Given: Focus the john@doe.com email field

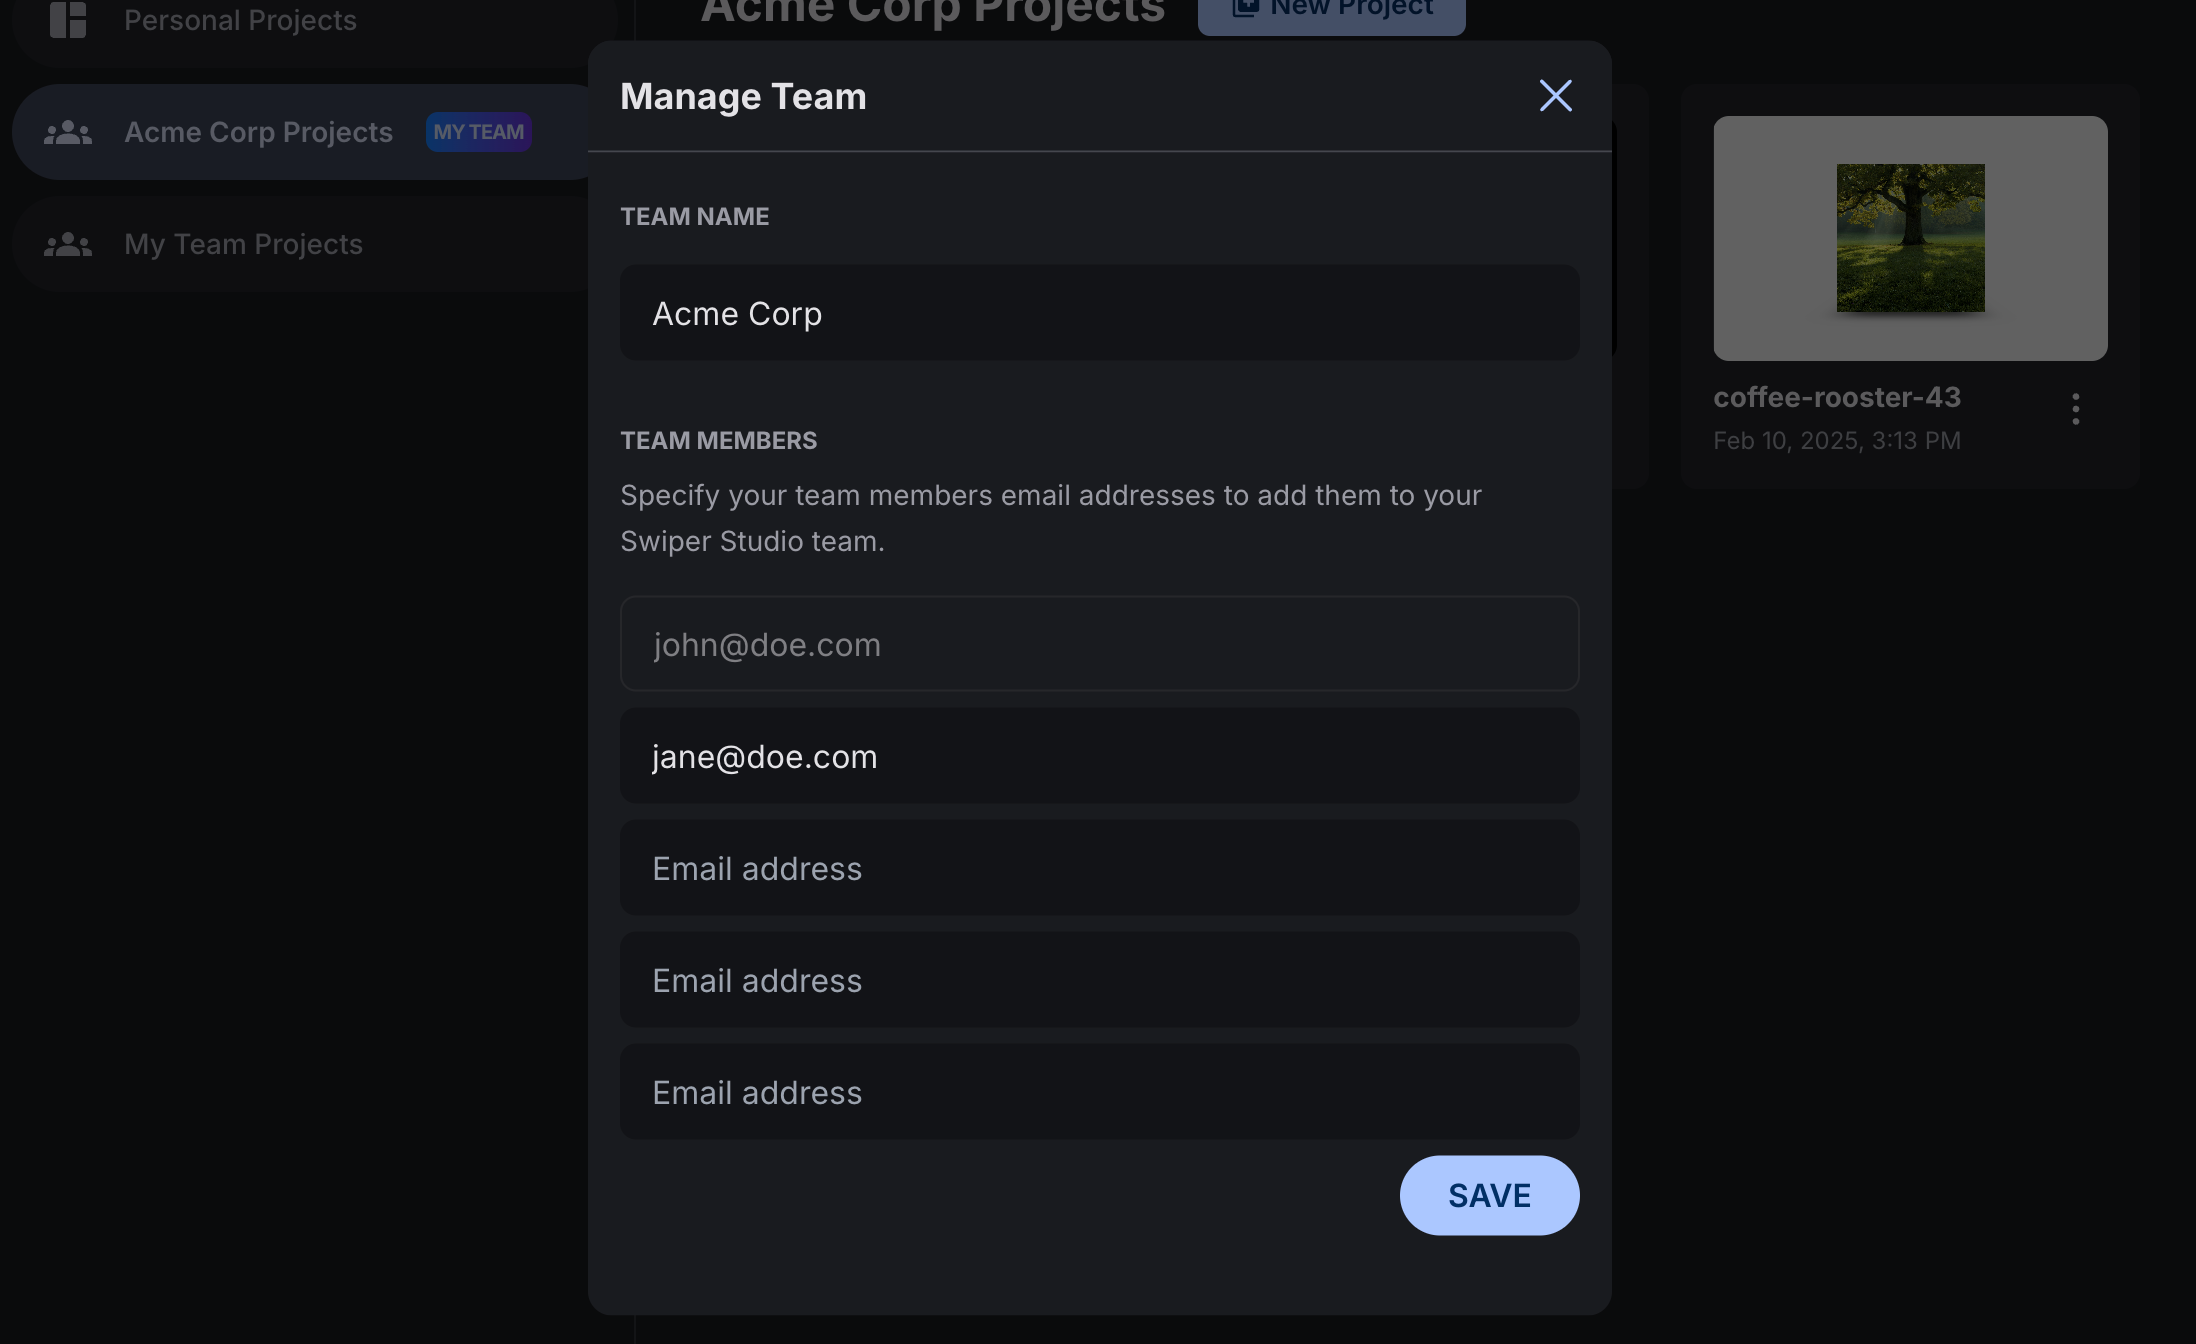Looking at the screenshot, I should (1099, 644).
